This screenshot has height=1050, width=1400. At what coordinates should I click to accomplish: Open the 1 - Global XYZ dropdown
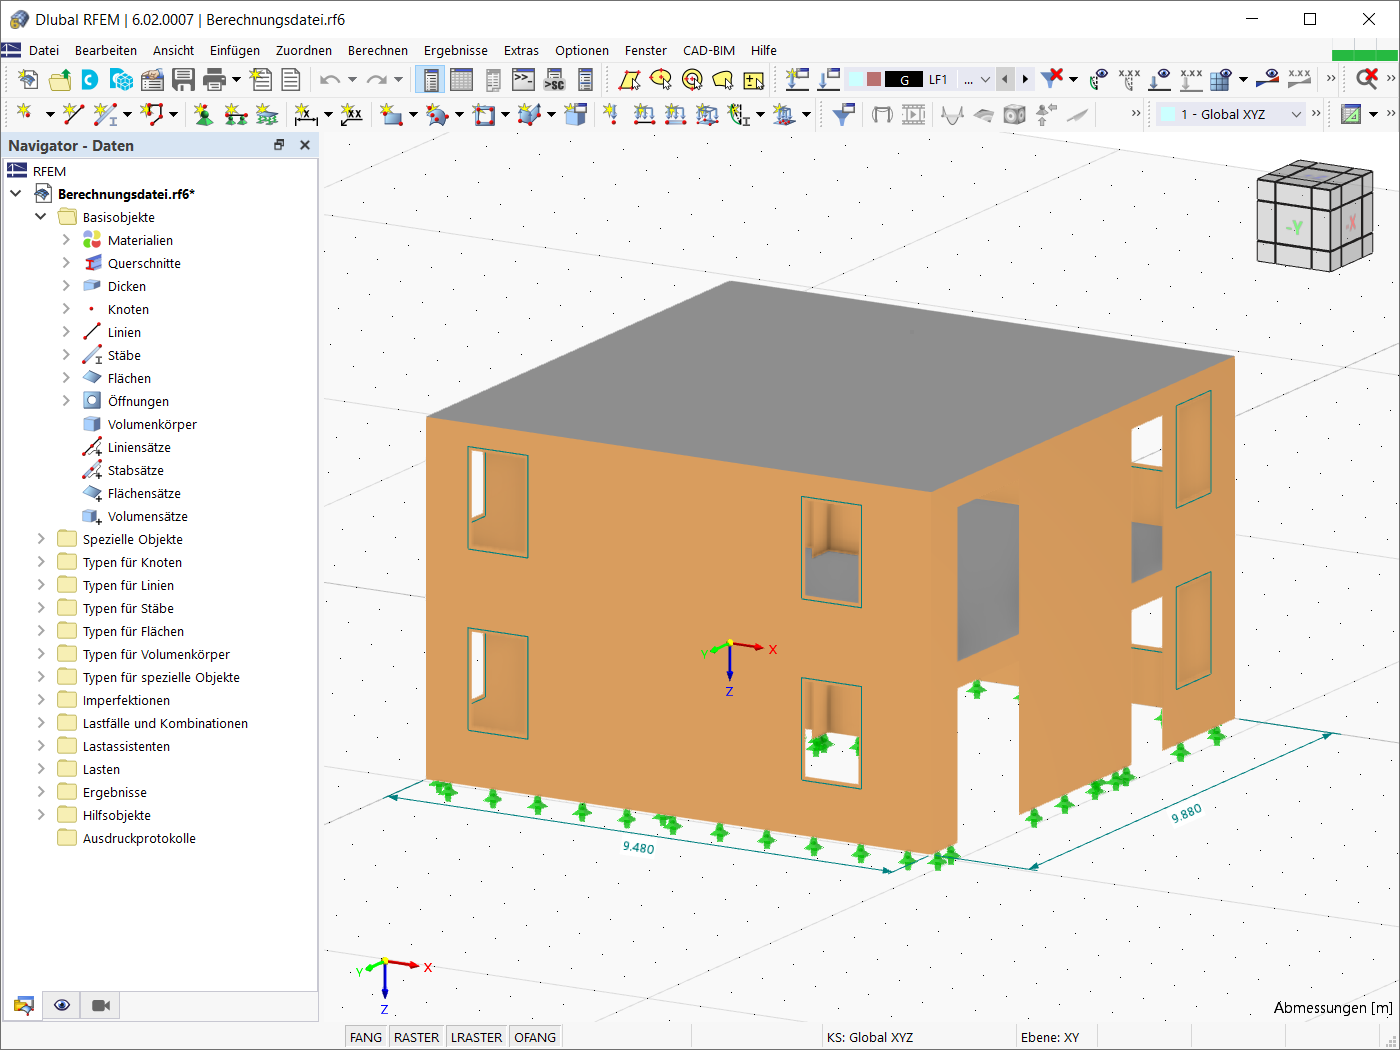(x=1297, y=114)
